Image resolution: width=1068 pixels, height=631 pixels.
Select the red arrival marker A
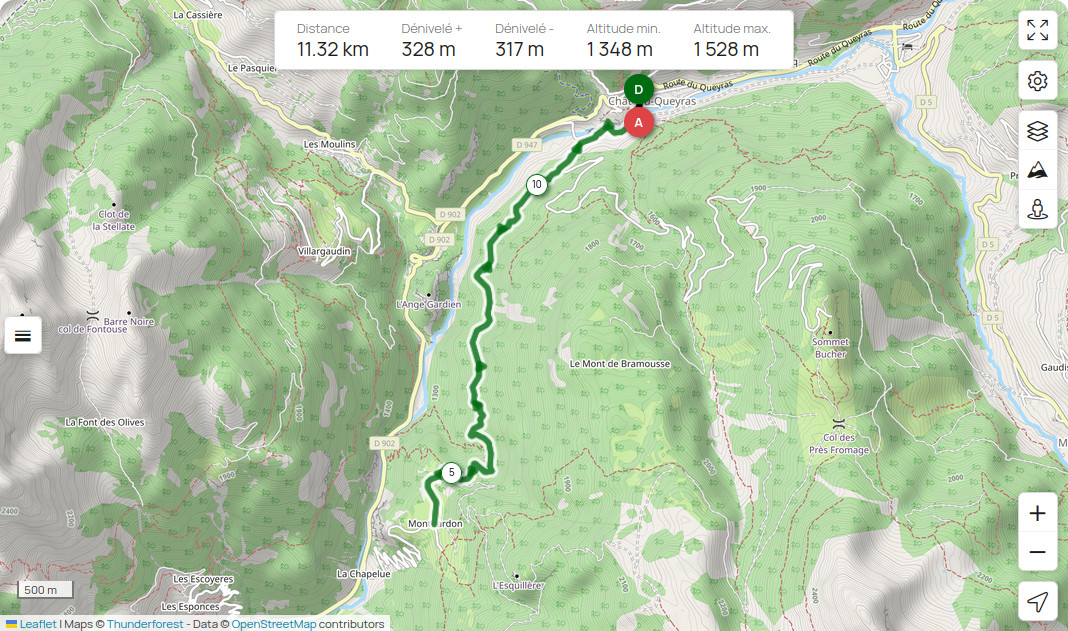(x=639, y=123)
